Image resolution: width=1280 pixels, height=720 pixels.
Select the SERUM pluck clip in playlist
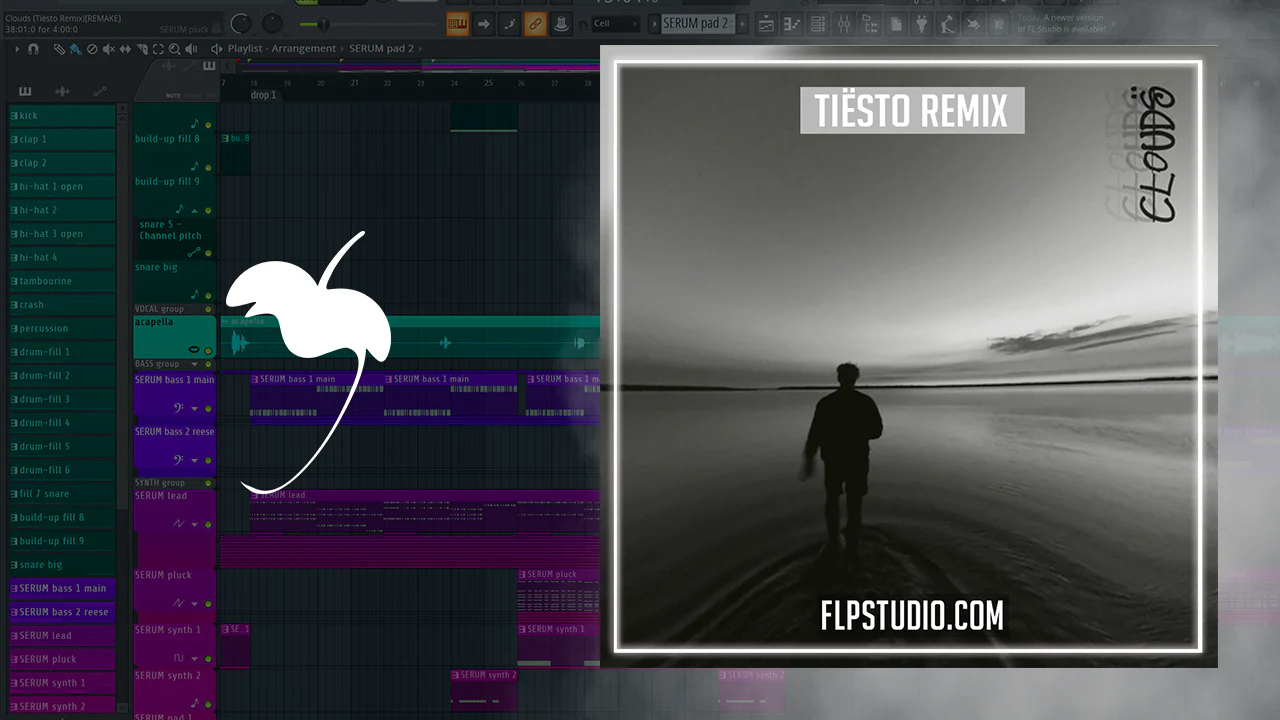pos(558,597)
